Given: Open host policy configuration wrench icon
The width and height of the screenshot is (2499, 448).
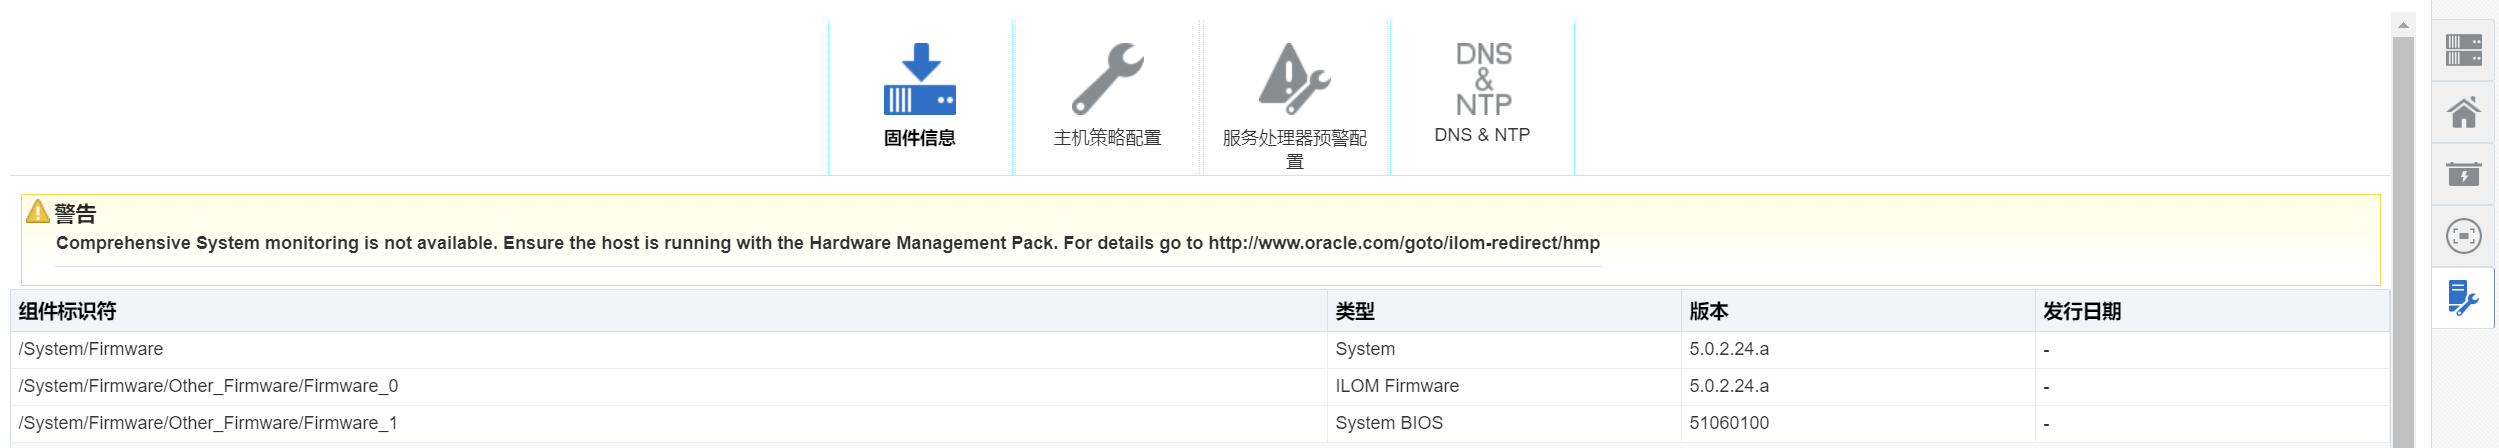Looking at the screenshot, I should [x=1107, y=78].
